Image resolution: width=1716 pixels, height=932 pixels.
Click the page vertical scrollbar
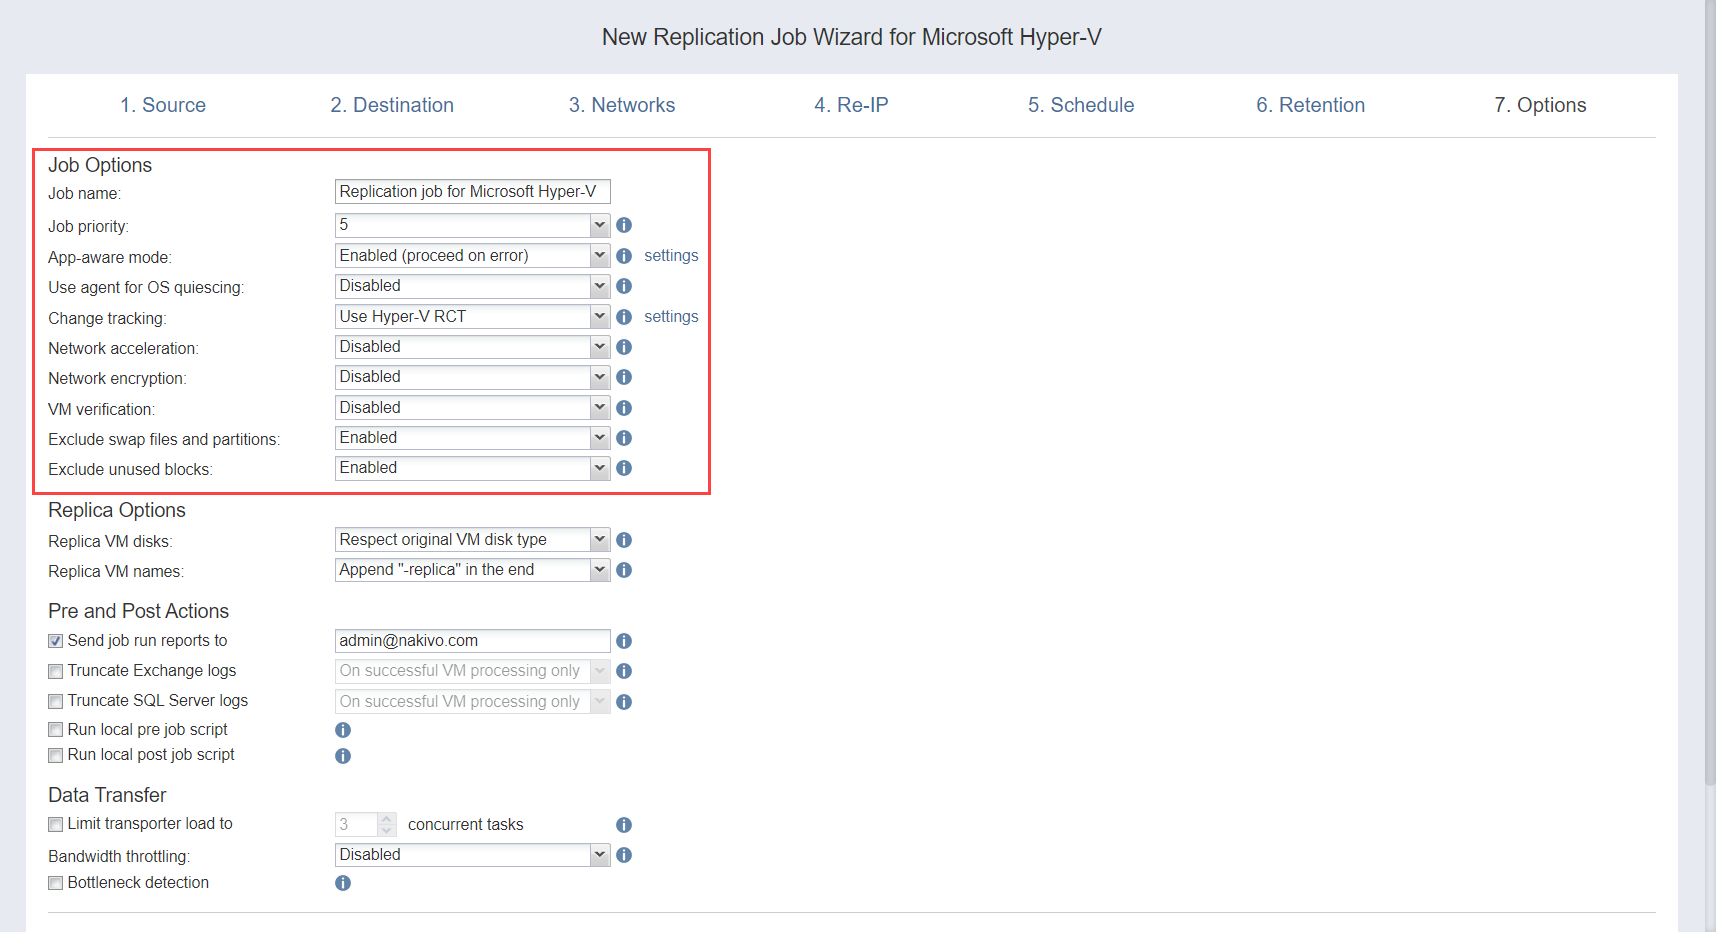pyautogui.click(x=1710, y=400)
